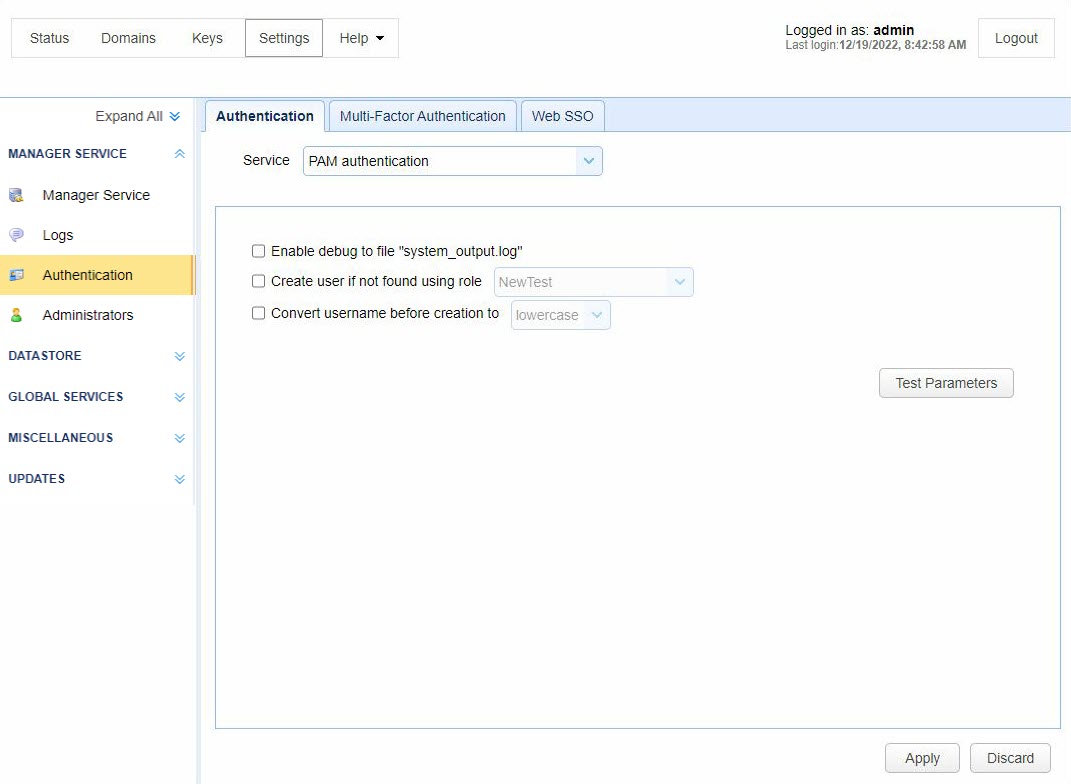Enable debug to file system_output.log
Screen dimensions: 1071x784
[259, 251]
